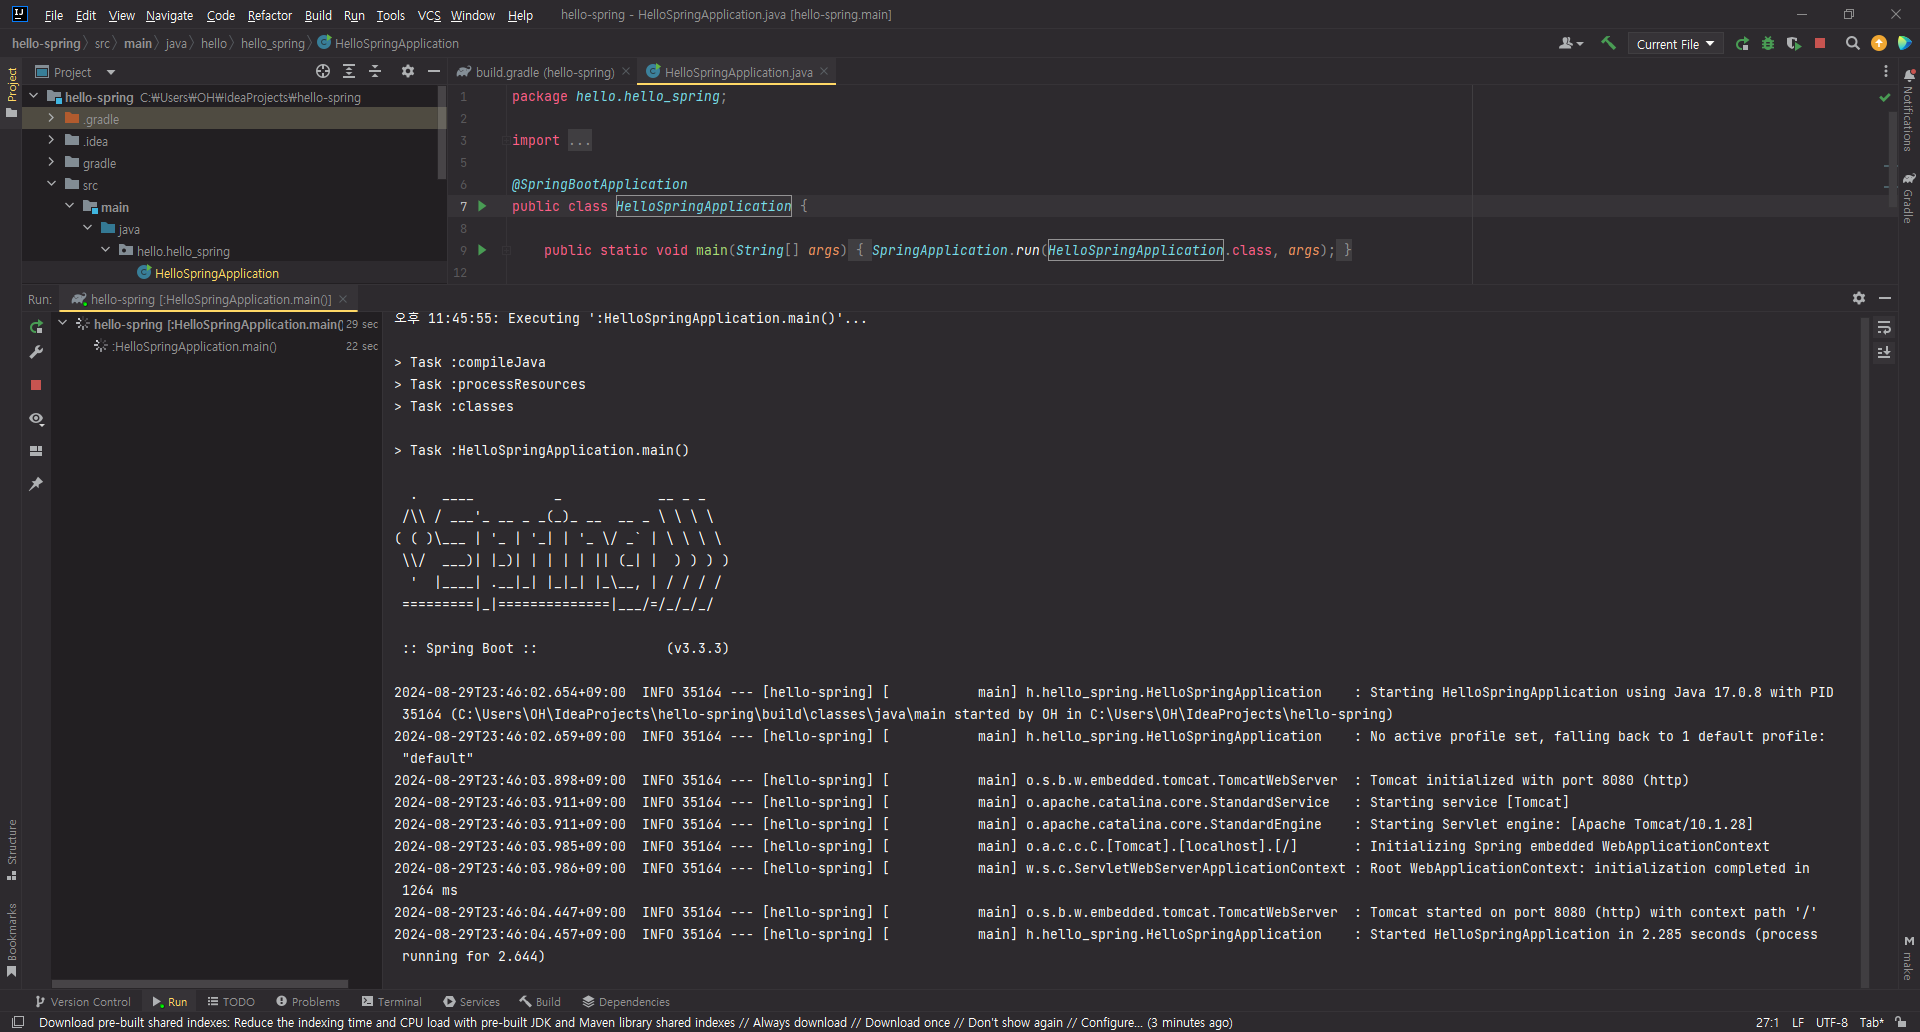Open the Terminal tool window tab
Viewport: 1920px width, 1032px height.
[392, 1001]
